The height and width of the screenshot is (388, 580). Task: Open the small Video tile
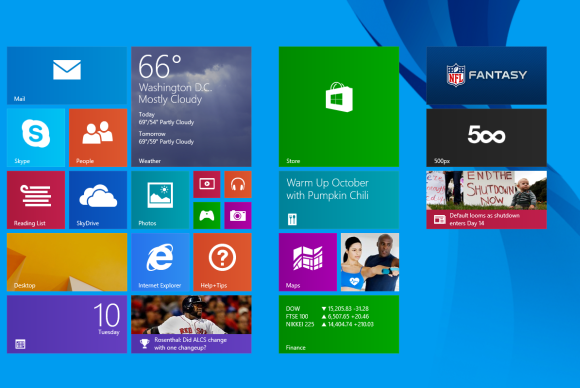pyautogui.click(x=207, y=184)
